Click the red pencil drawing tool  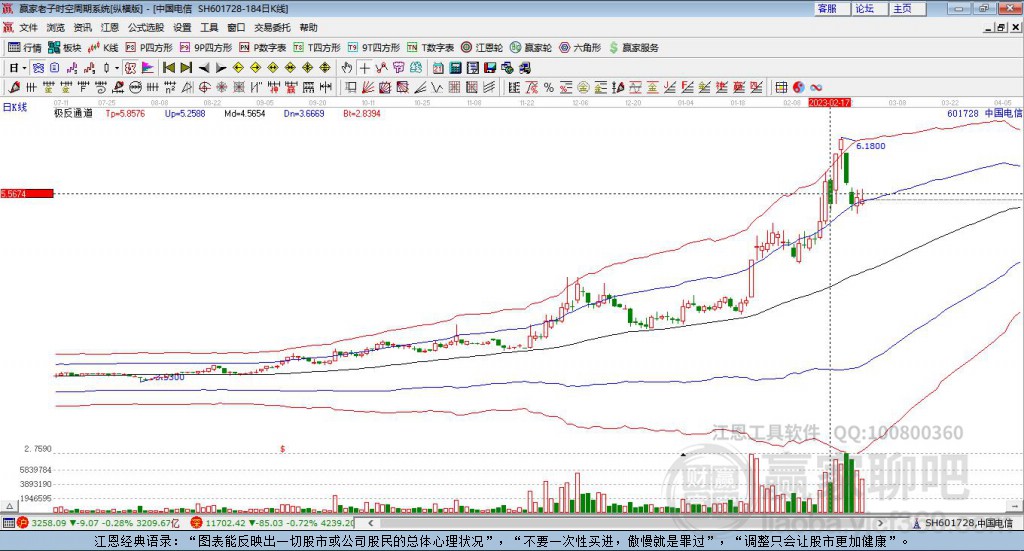pos(14,87)
